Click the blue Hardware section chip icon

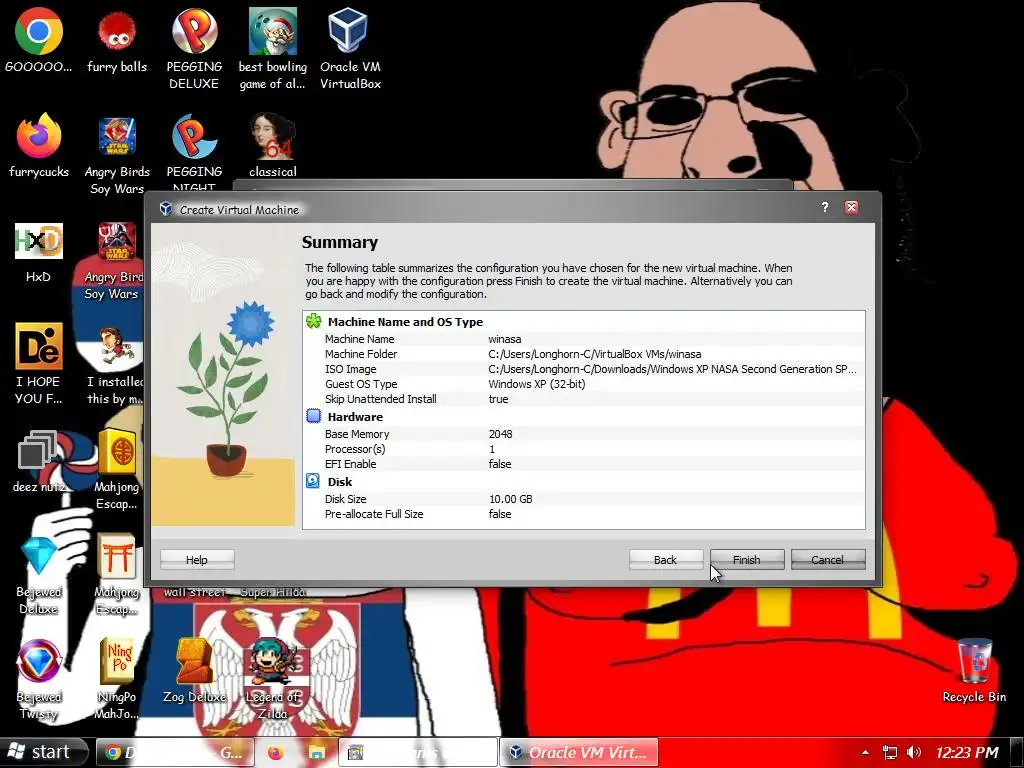(x=313, y=416)
